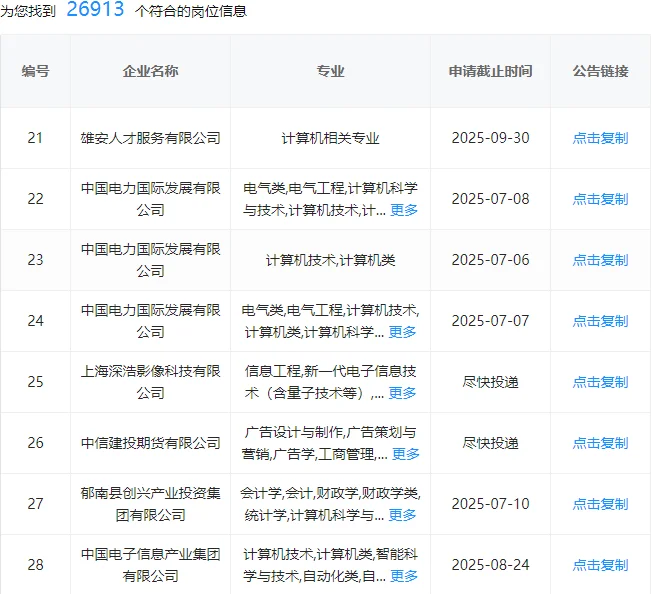Expand 更多 in row 28 majors
Viewport: 651px width, 594px height.
(404, 576)
